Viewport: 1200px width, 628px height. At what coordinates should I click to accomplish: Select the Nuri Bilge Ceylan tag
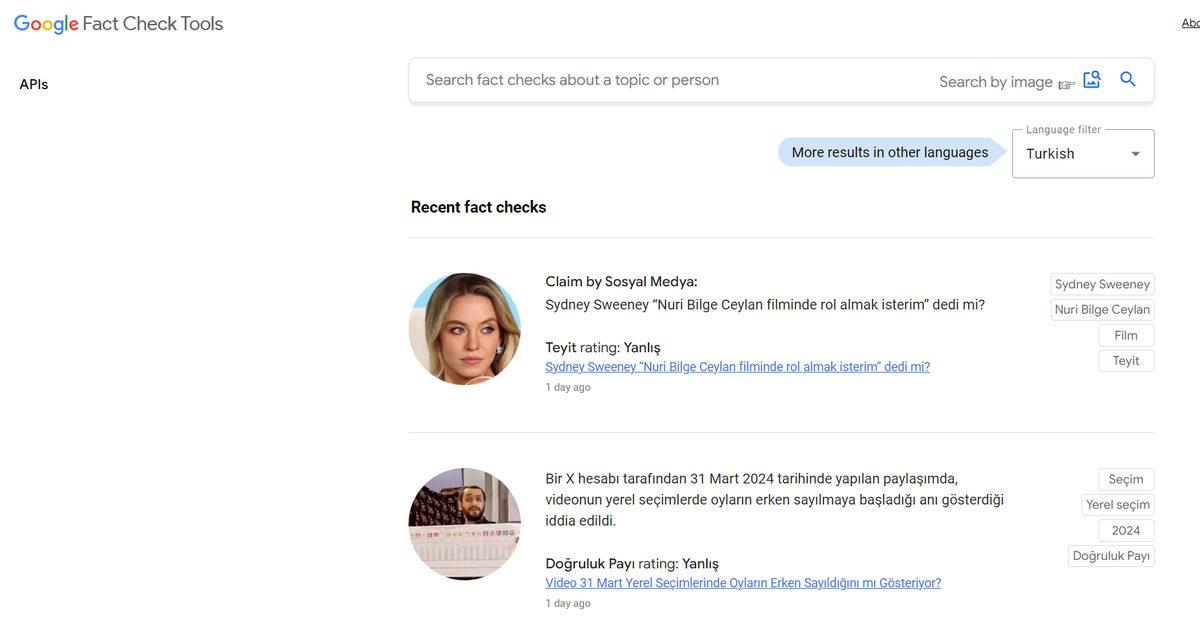point(1102,310)
